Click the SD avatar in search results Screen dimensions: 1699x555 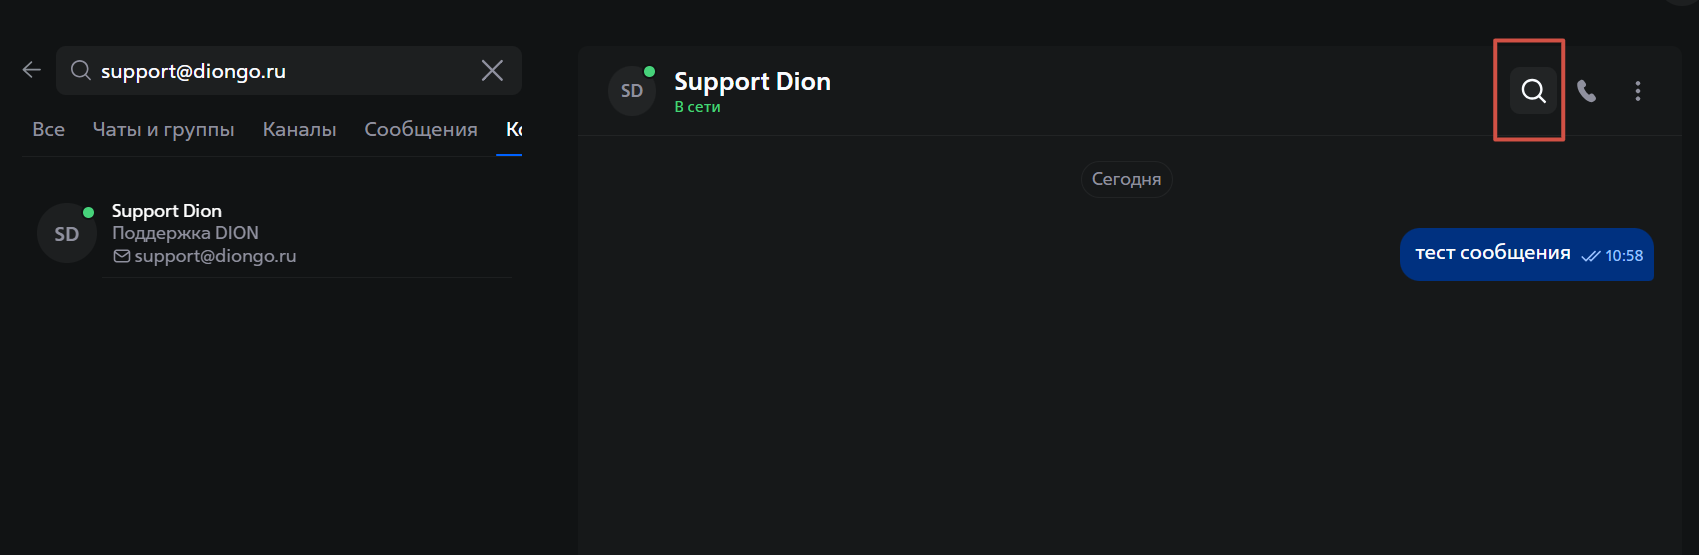tap(67, 234)
